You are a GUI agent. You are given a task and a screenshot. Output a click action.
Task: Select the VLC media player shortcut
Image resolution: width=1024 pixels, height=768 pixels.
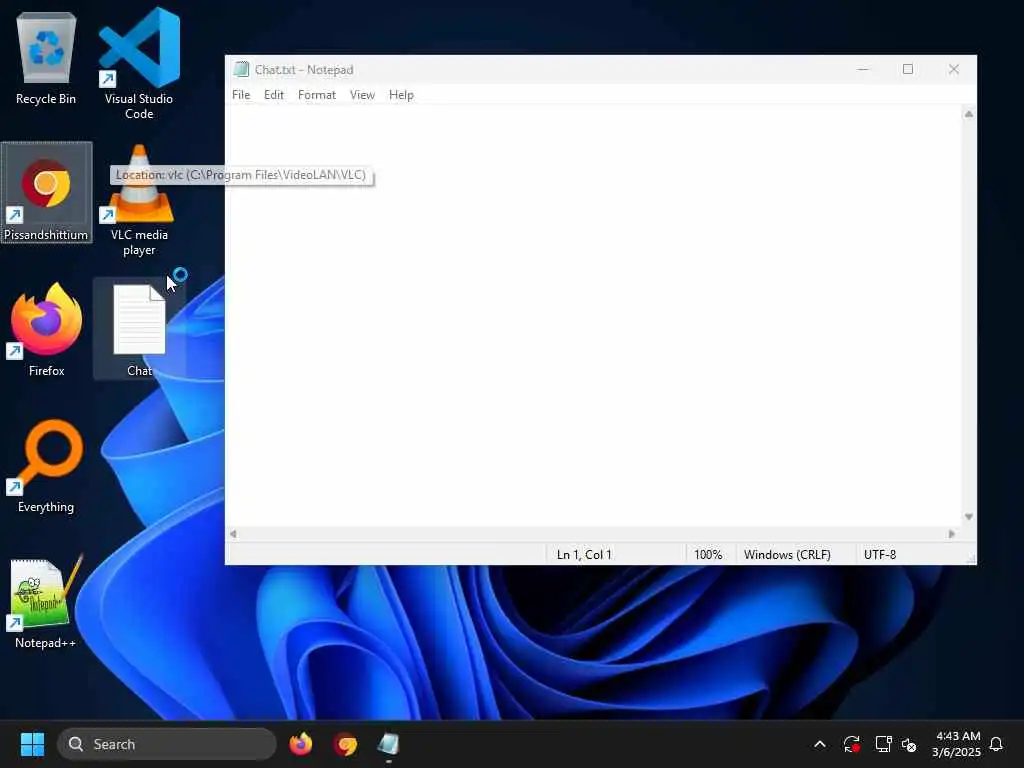(x=139, y=201)
